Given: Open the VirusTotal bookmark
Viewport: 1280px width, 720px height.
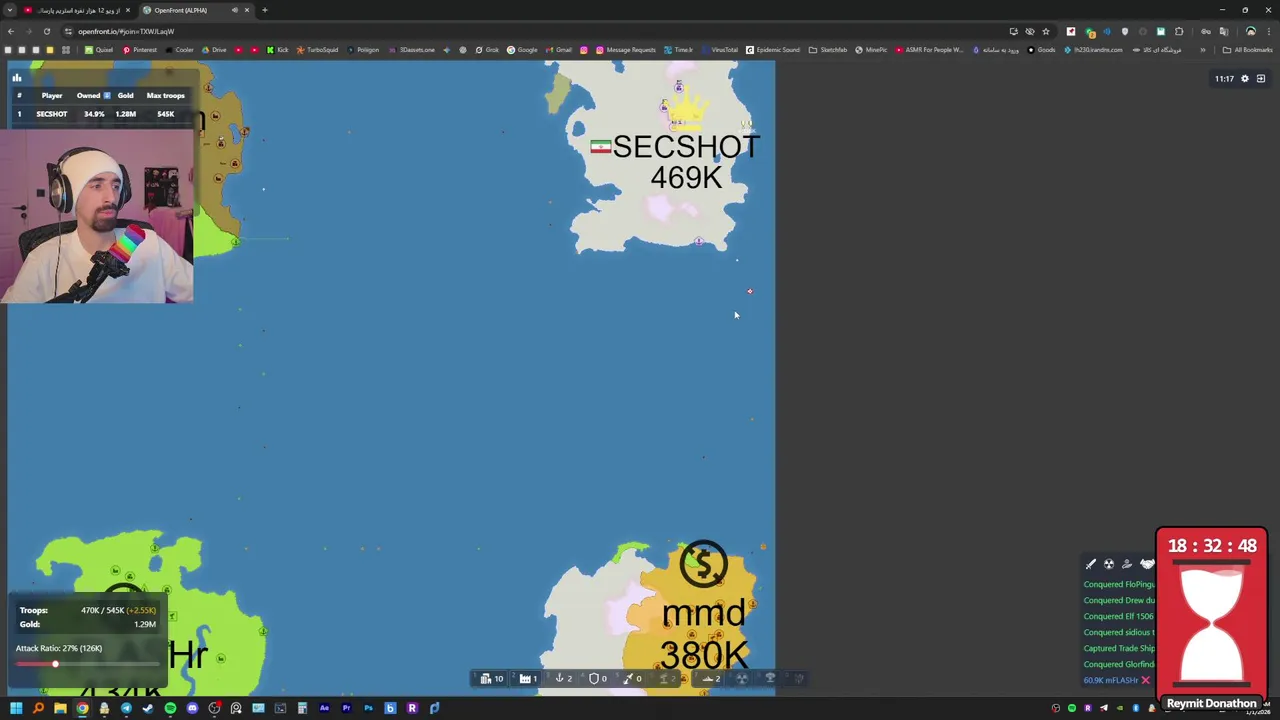Looking at the screenshot, I should coord(720,50).
